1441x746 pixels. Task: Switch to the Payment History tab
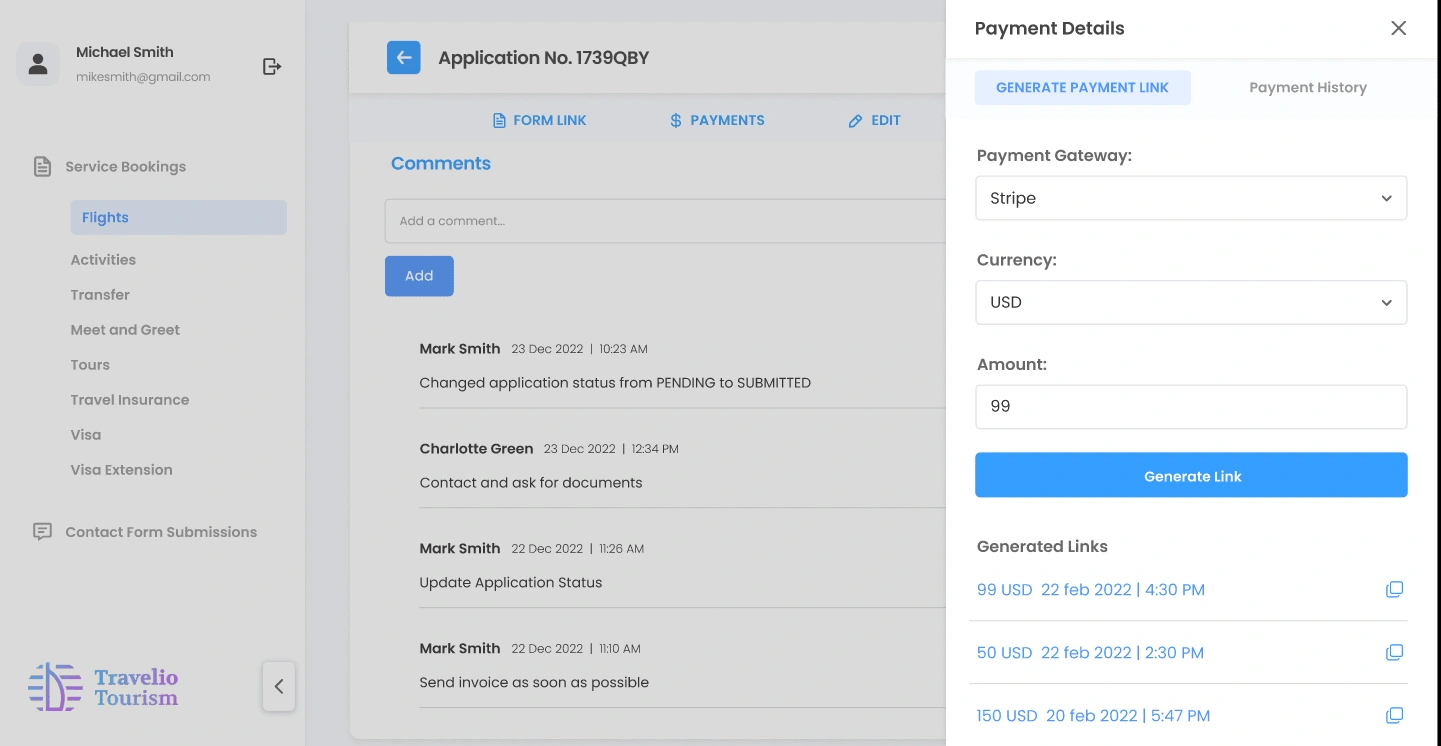coord(1307,88)
